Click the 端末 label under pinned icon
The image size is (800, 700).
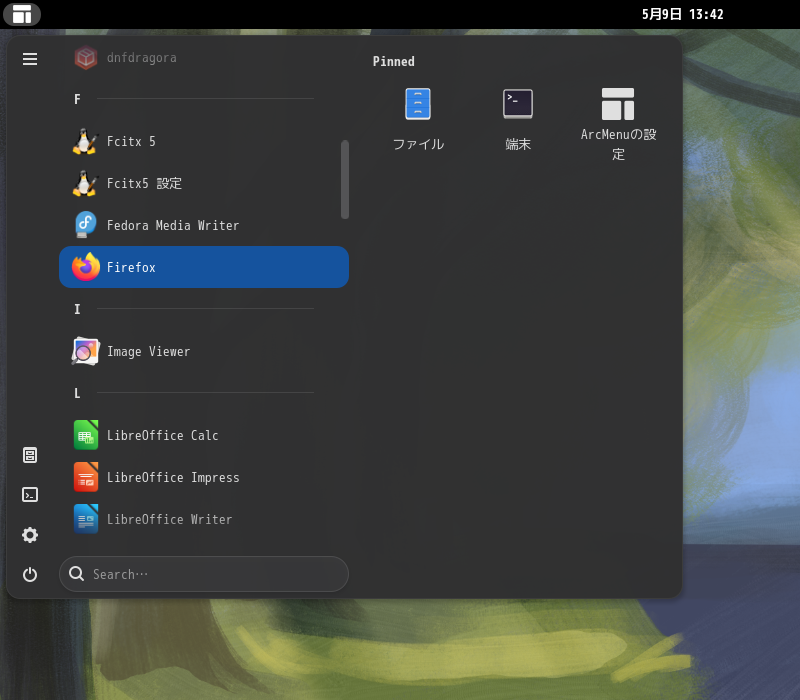pyautogui.click(x=518, y=144)
